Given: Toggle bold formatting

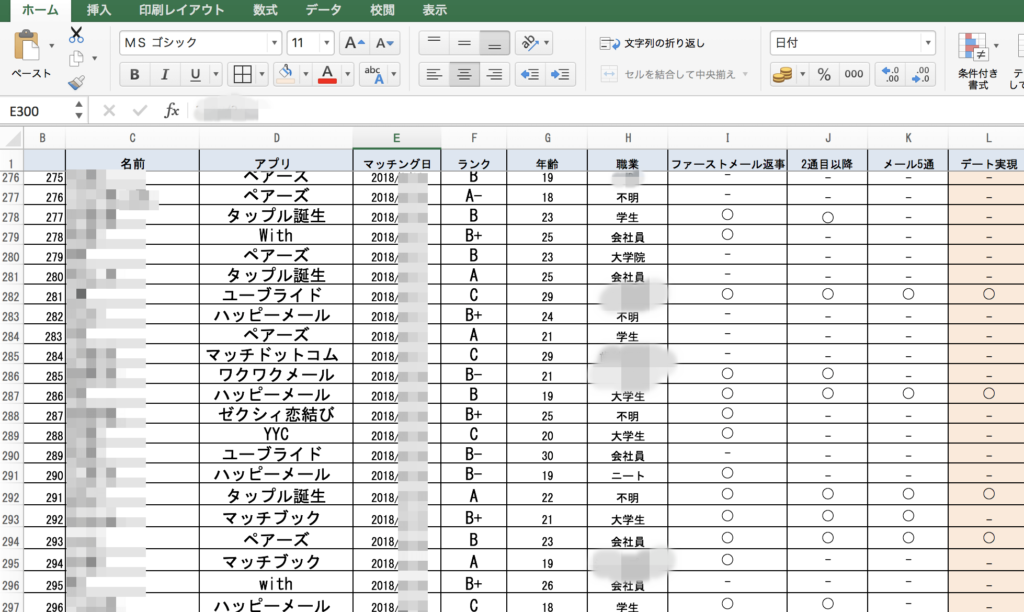Looking at the screenshot, I should tap(135, 74).
